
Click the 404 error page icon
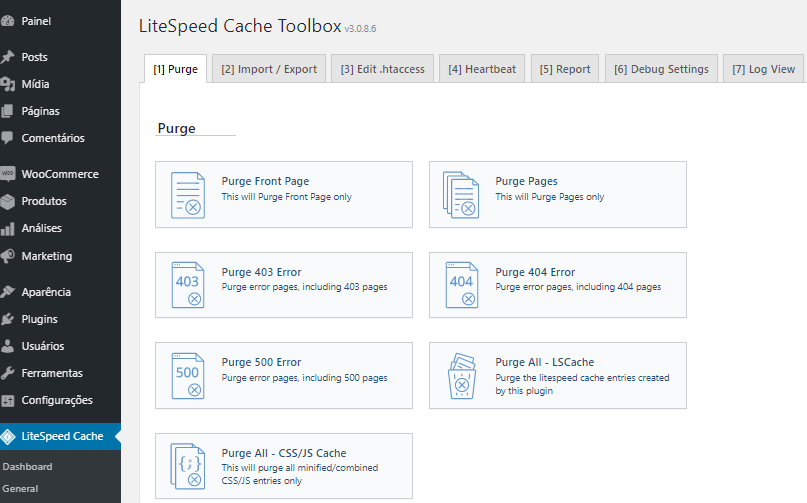(461, 285)
